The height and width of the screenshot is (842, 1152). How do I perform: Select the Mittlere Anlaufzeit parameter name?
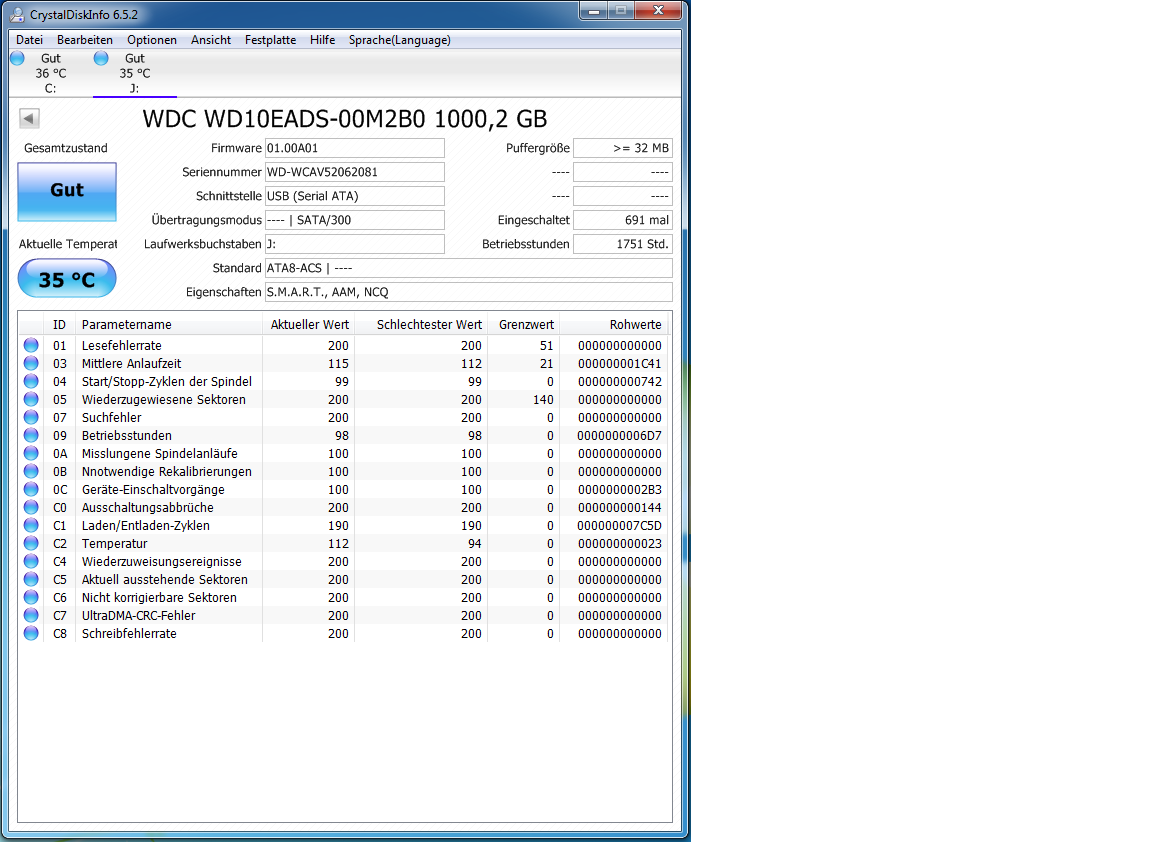point(132,364)
